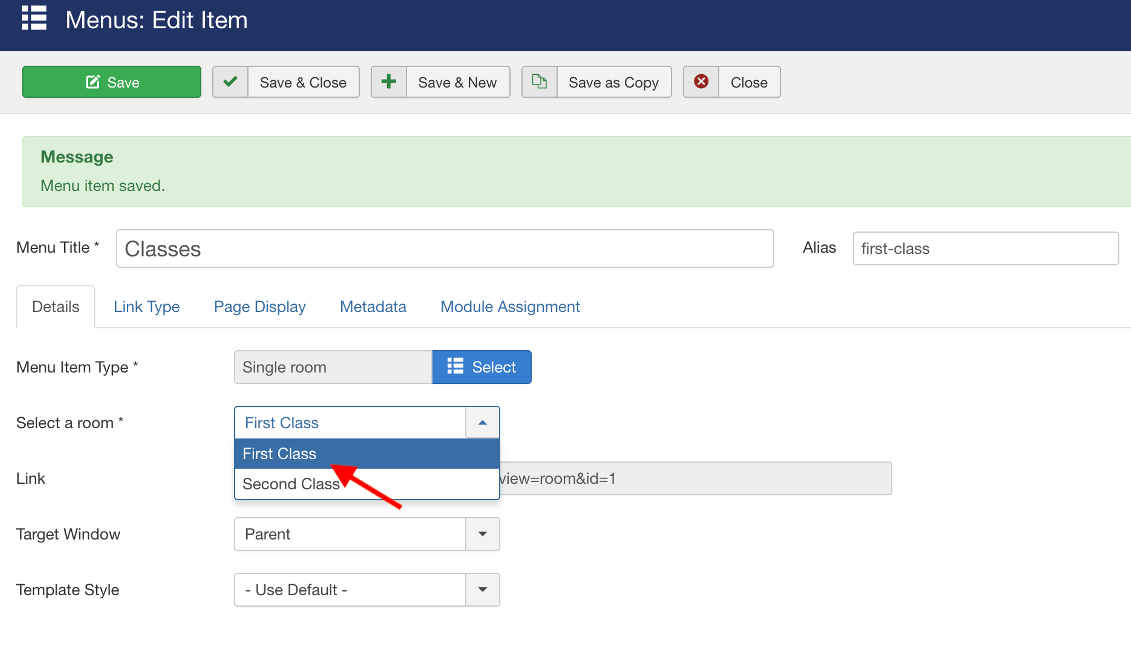The image size is (1131, 646).
Task: Click the copy icon in Save as Copy
Action: pyautogui.click(x=539, y=82)
